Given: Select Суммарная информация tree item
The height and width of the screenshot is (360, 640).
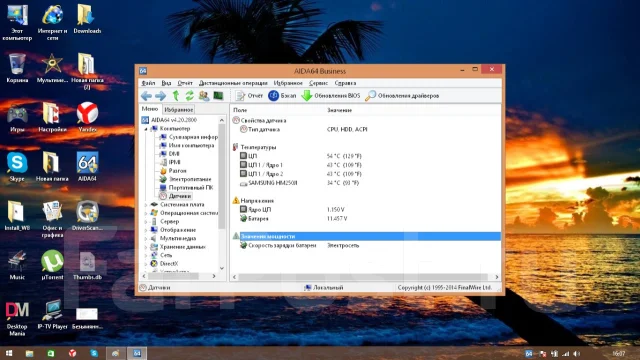Looking at the screenshot, I should 189,137.
